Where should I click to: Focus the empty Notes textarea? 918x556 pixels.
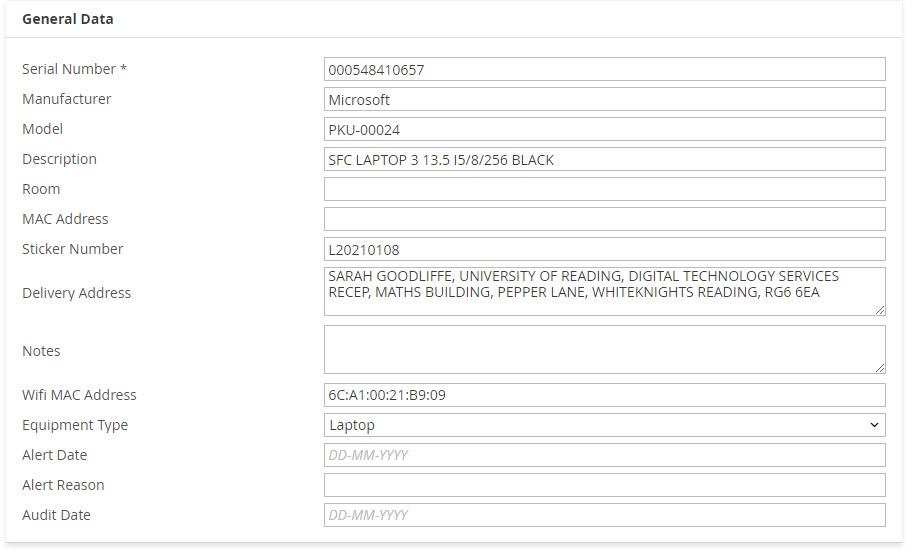604,350
